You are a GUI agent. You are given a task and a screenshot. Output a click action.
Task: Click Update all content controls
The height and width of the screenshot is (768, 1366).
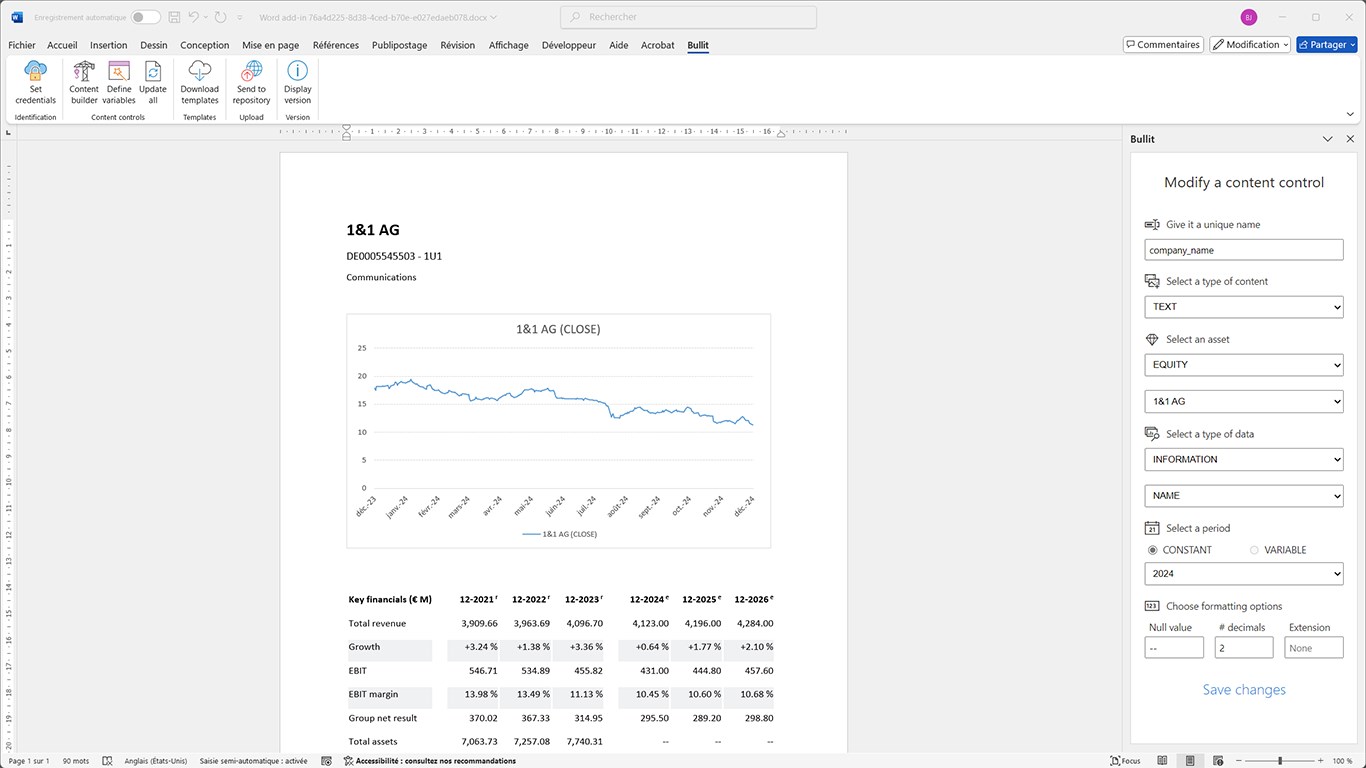pos(153,82)
